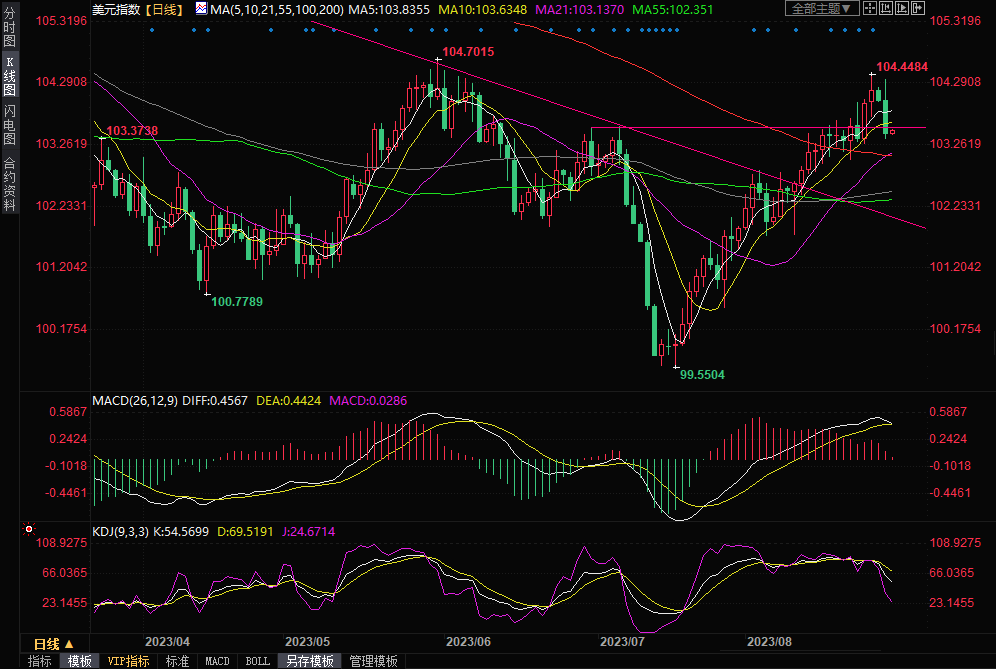Click the 【日线】 period label in chart title

click(164, 9)
